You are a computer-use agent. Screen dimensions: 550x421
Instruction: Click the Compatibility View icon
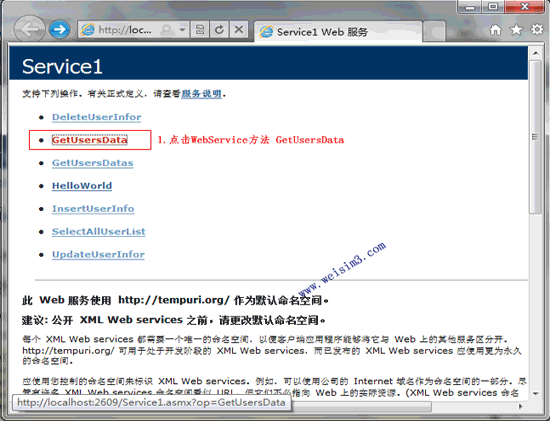pos(200,29)
